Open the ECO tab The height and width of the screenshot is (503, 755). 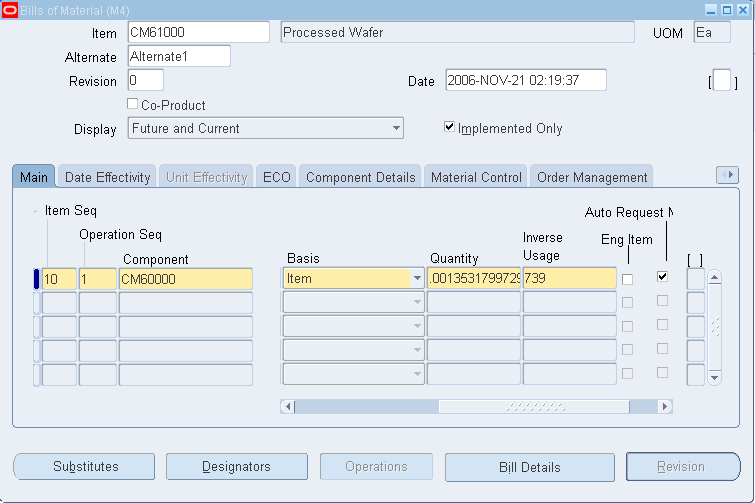276,177
